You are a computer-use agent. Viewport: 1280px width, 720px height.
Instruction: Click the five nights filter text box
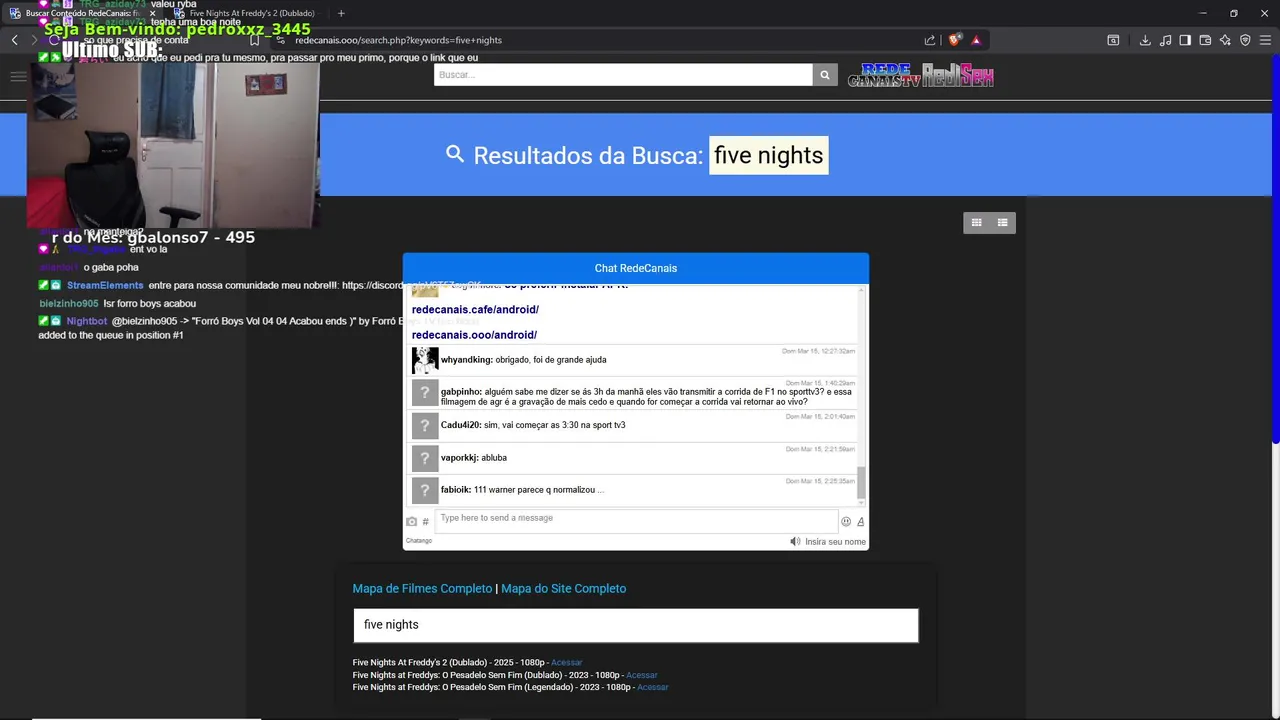[636, 625]
